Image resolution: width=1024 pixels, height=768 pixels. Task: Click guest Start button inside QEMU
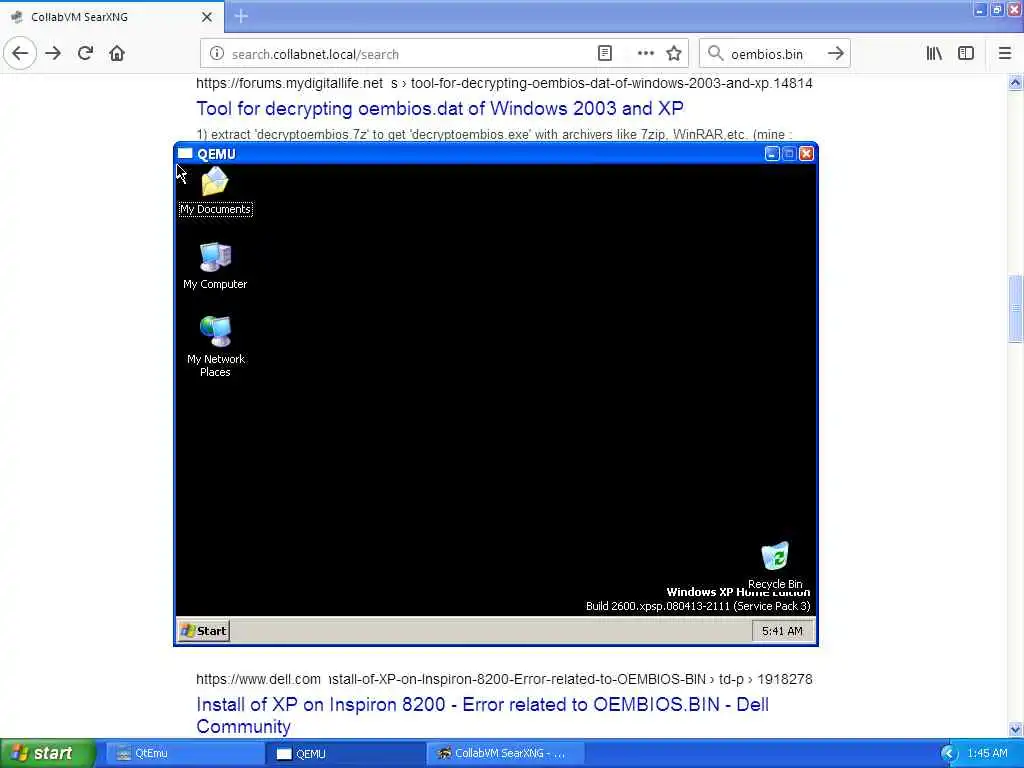tap(204, 631)
